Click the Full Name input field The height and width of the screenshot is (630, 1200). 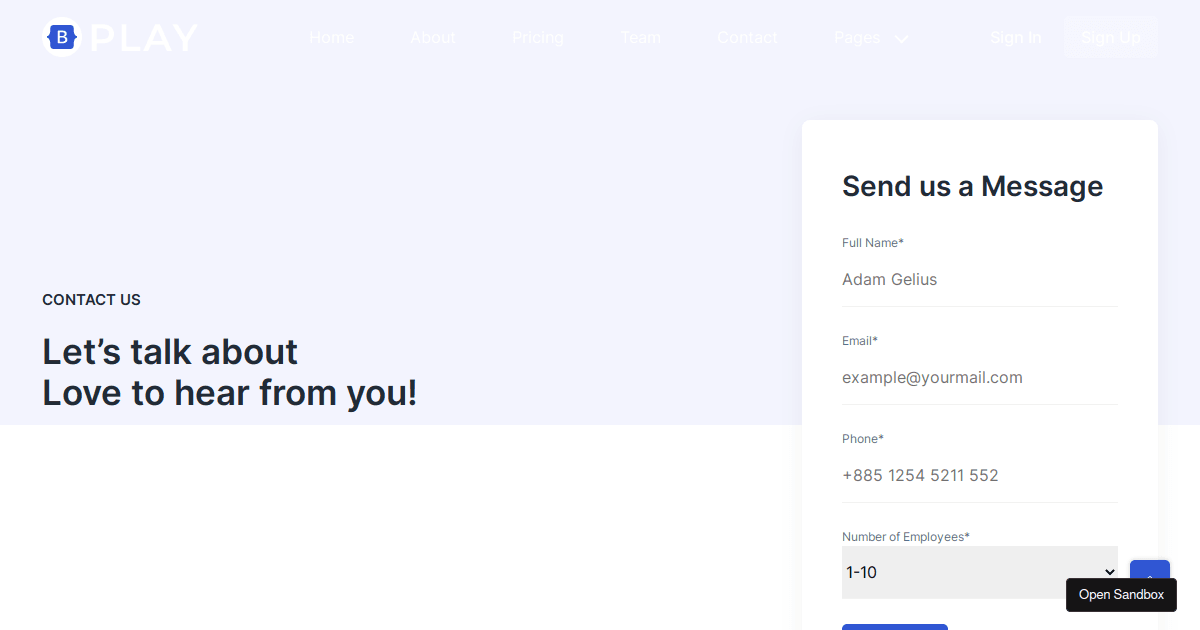click(979, 280)
